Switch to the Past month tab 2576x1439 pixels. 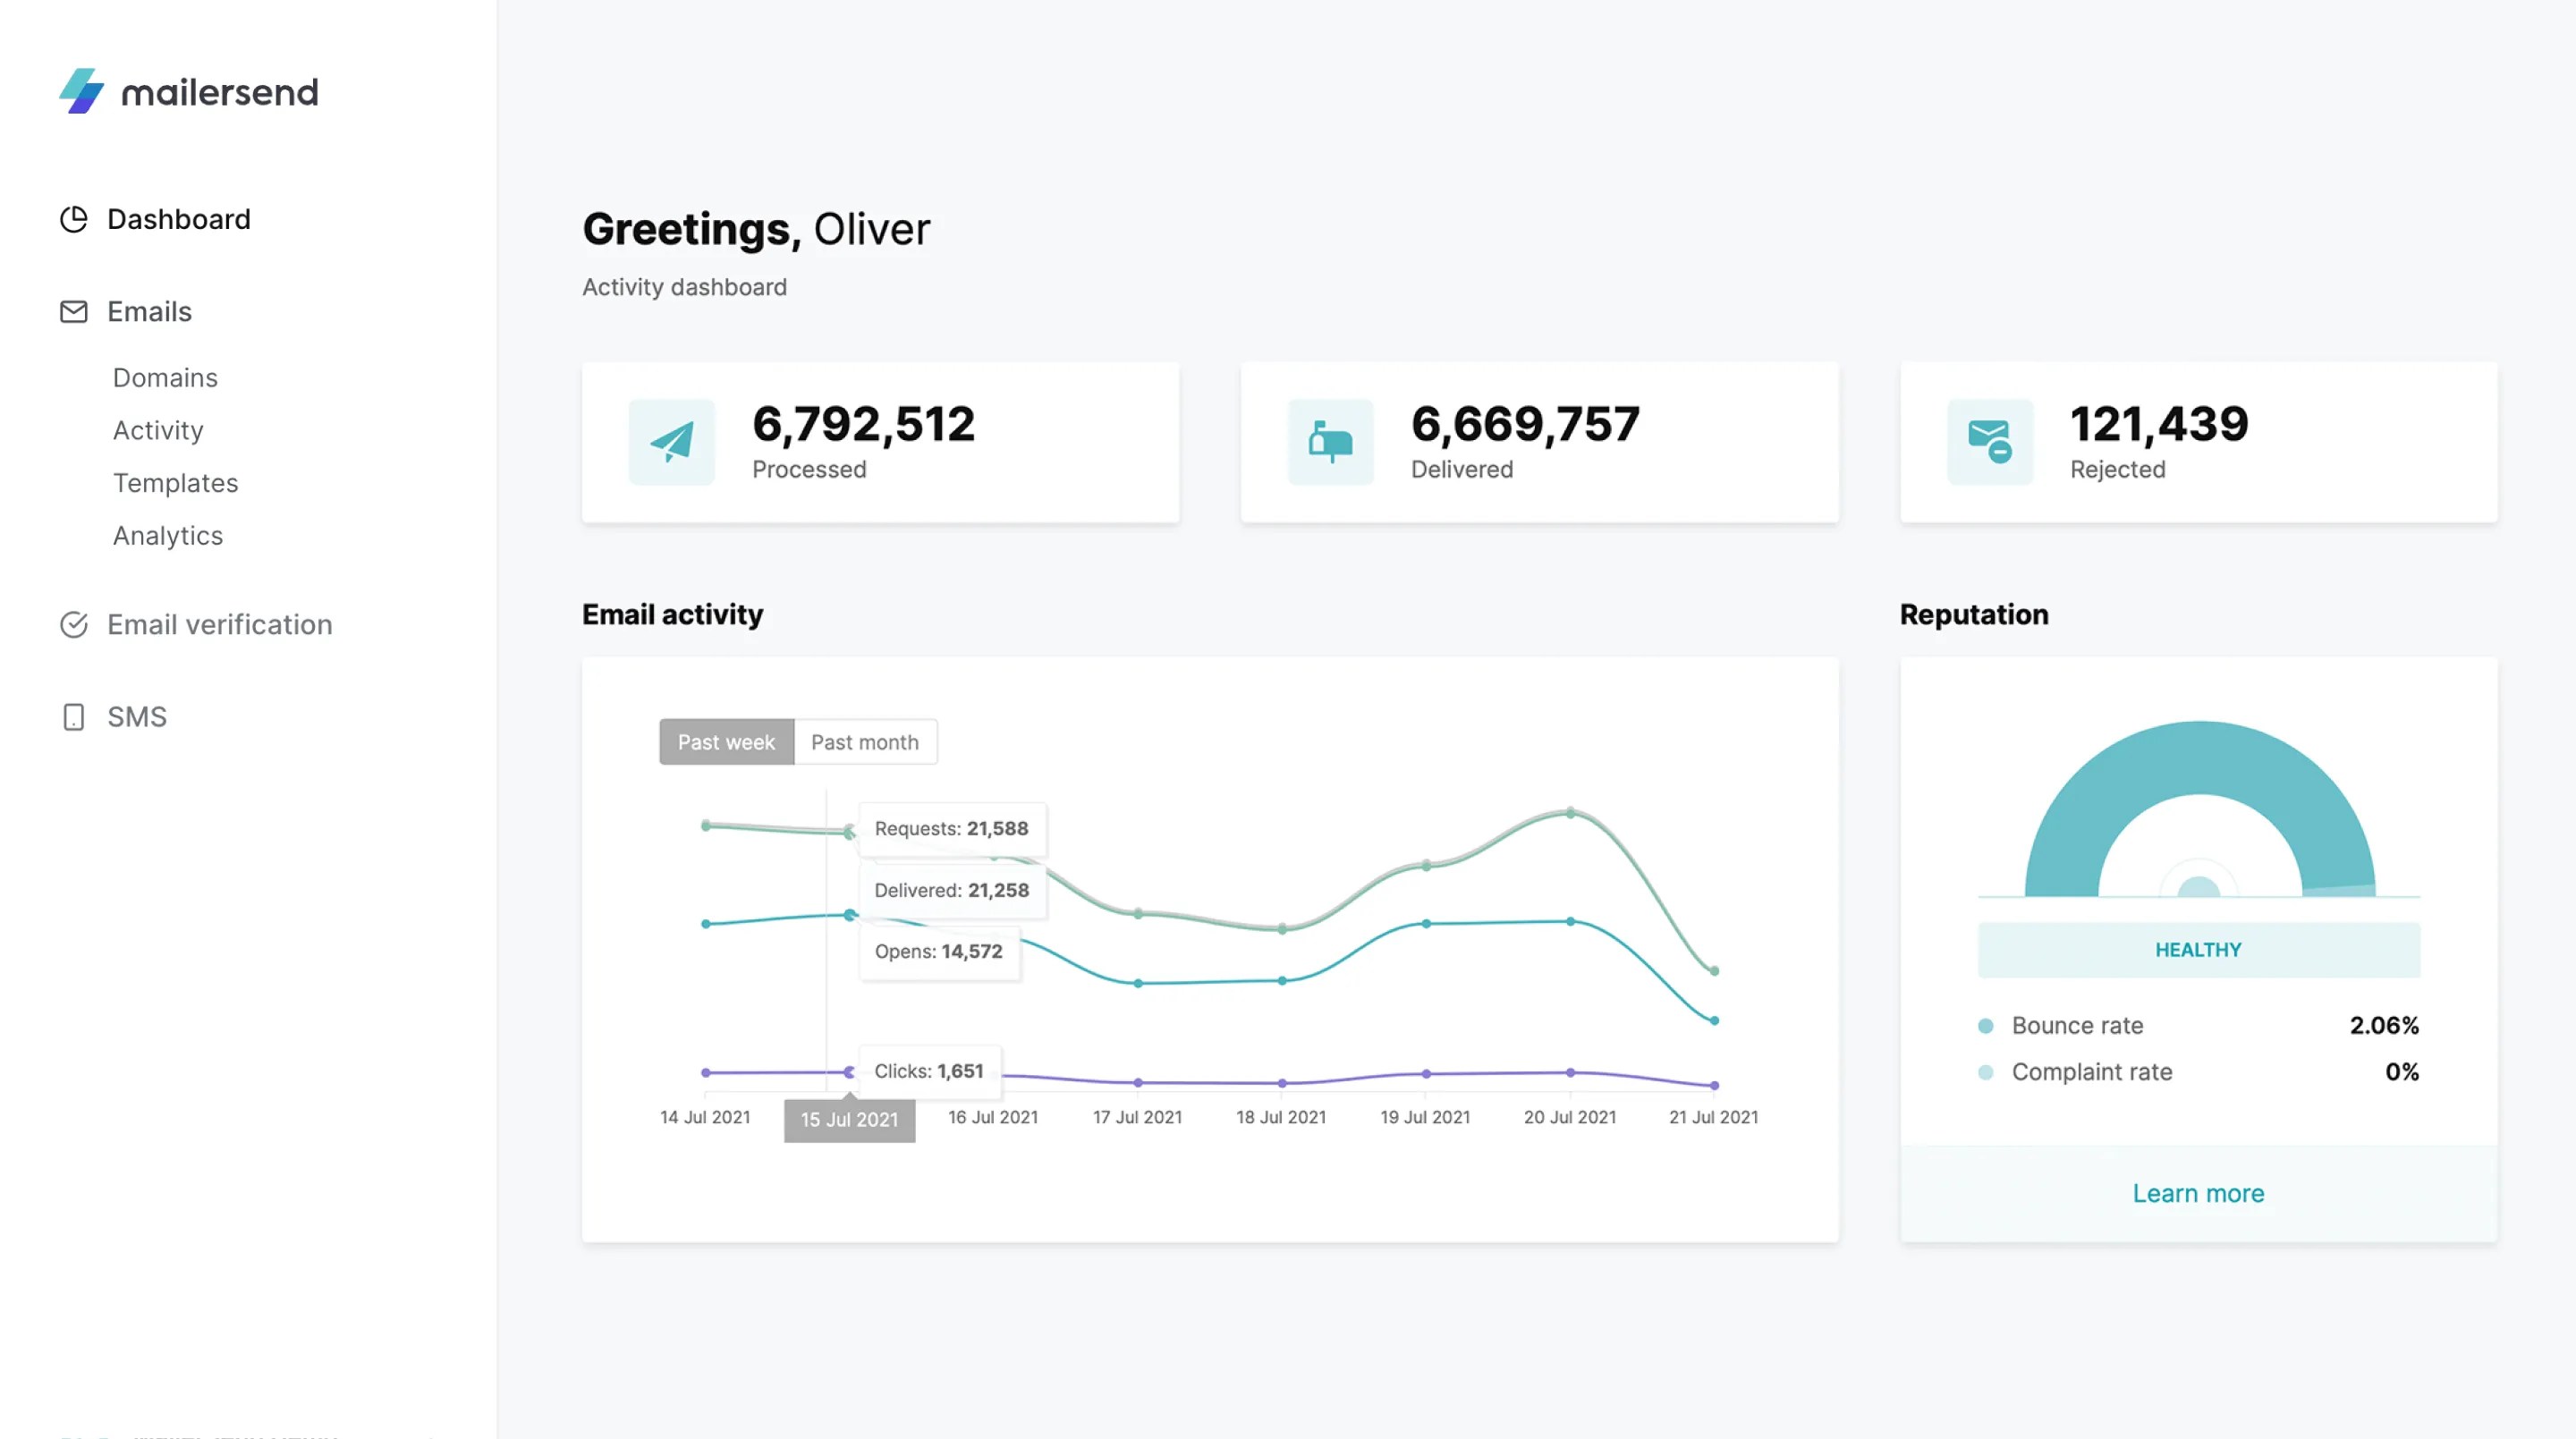pyautogui.click(x=864, y=741)
